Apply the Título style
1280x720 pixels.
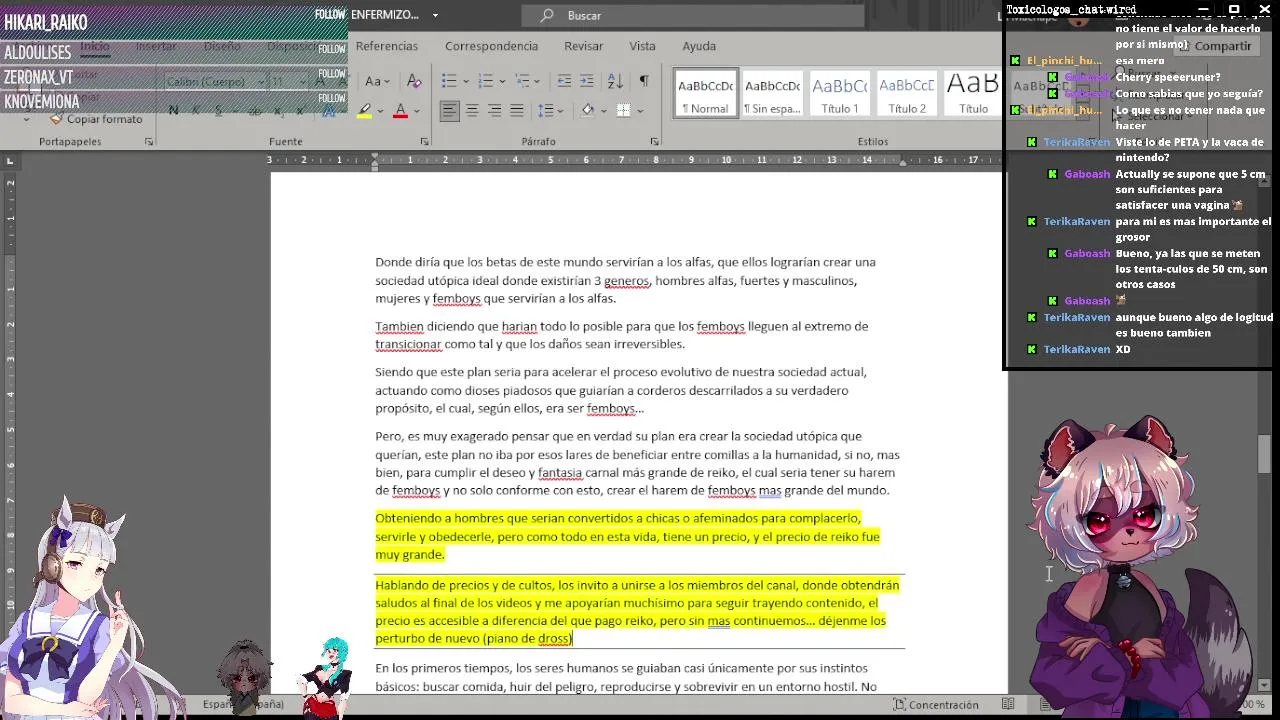(971, 93)
